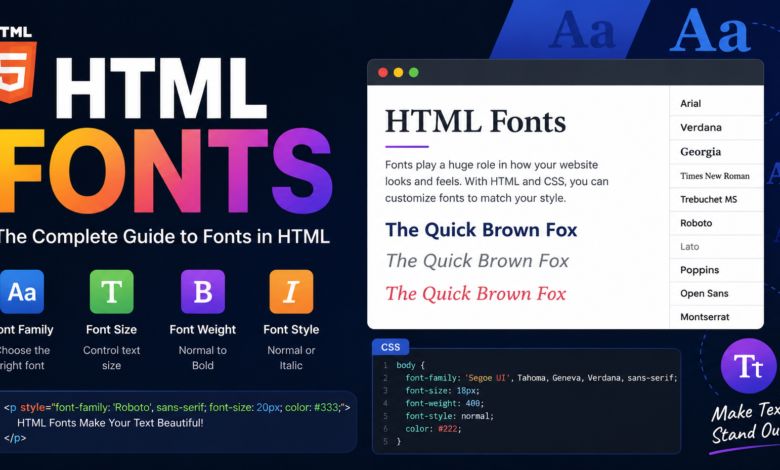Select Georgia in the font list
780x470 pixels.
click(716, 152)
